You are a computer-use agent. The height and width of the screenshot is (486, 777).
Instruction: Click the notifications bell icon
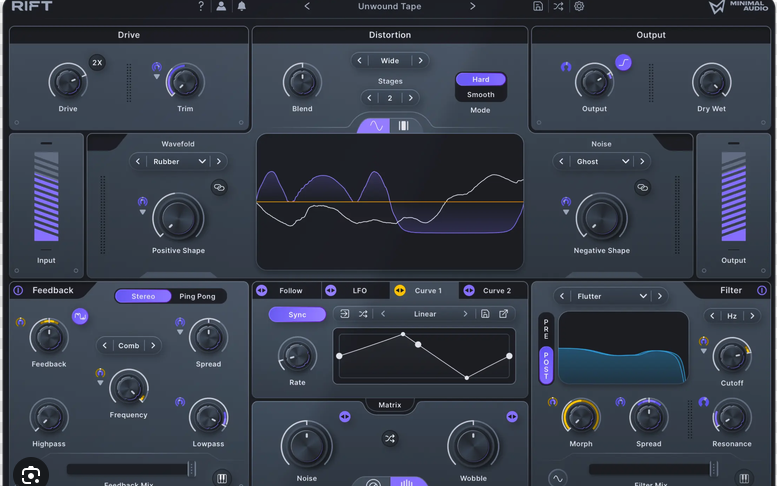[x=241, y=6]
